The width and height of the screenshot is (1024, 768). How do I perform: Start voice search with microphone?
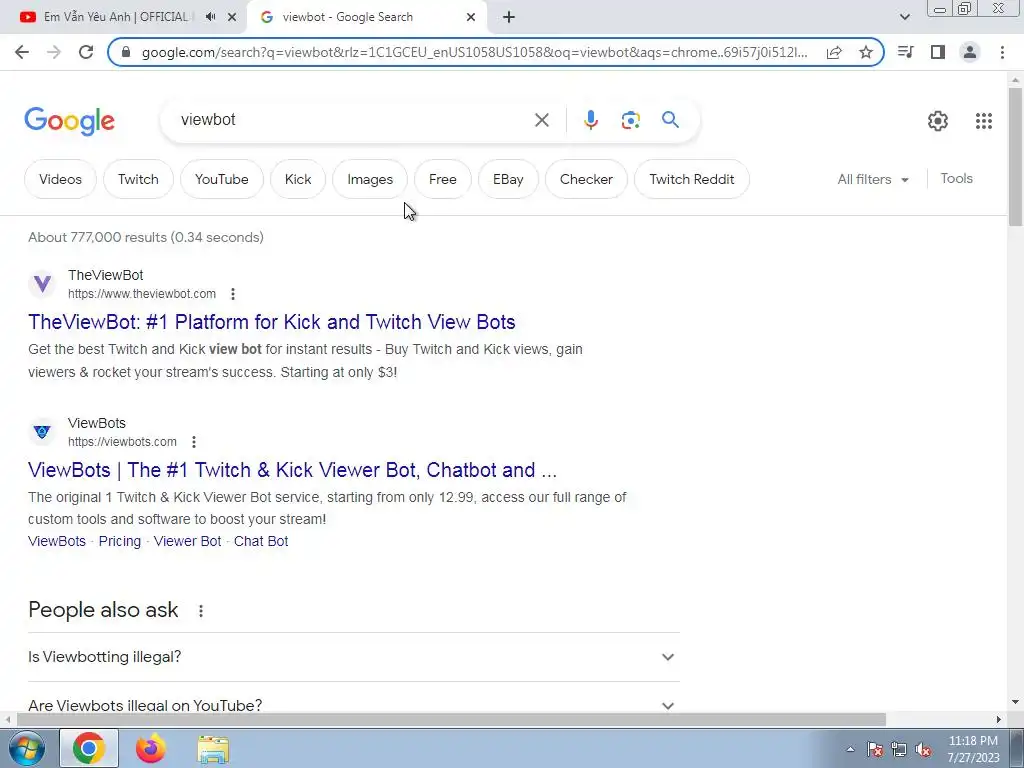(x=590, y=120)
